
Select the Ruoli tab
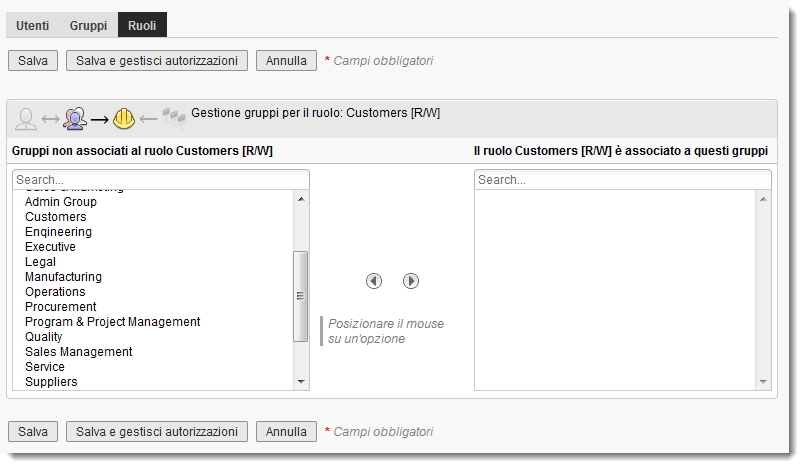click(x=142, y=26)
